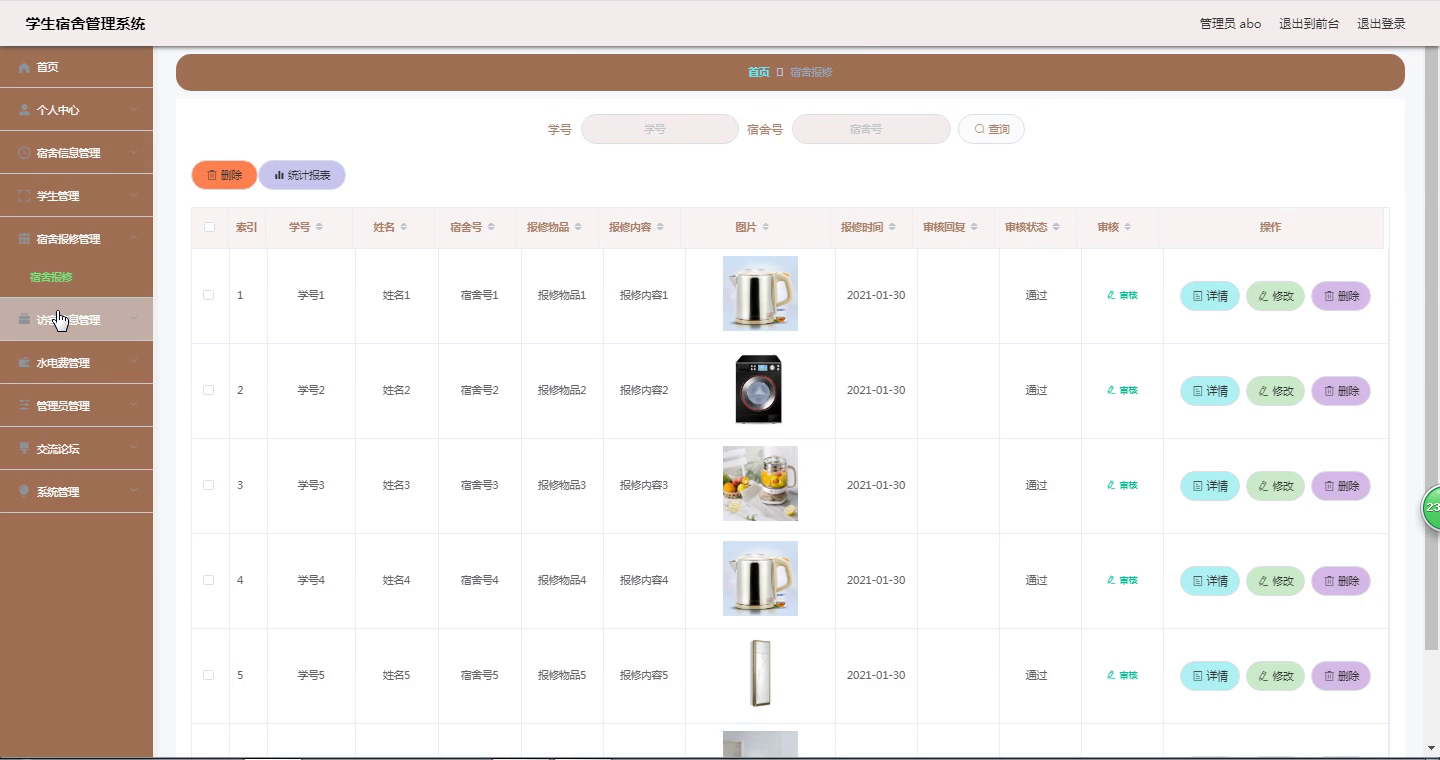Click the 查询 search button
Screen dimensions: 1440x760
coord(991,129)
